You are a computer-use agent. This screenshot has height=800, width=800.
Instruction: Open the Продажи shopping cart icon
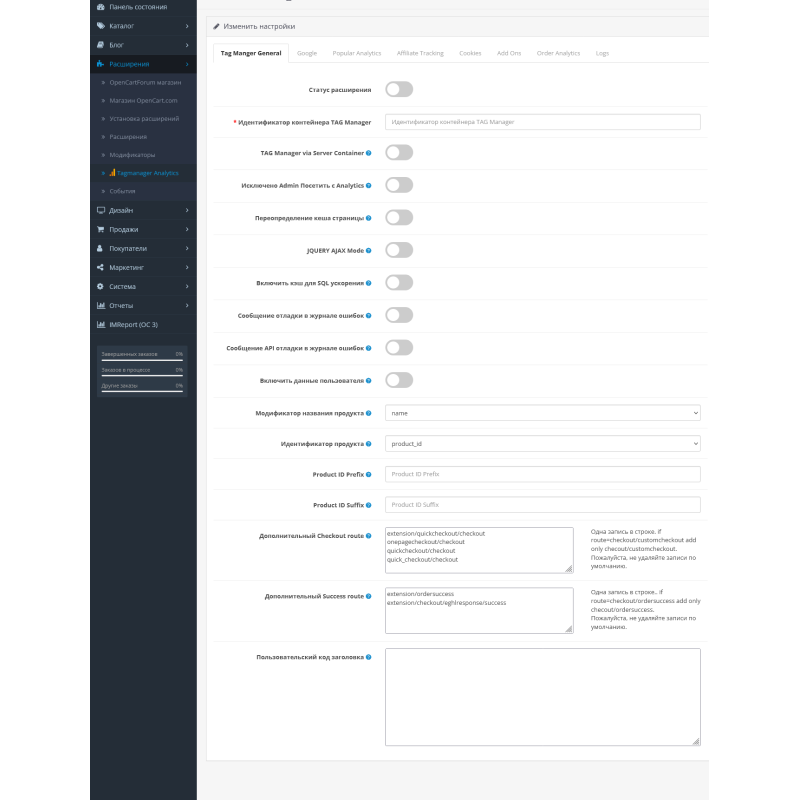click(101, 229)
